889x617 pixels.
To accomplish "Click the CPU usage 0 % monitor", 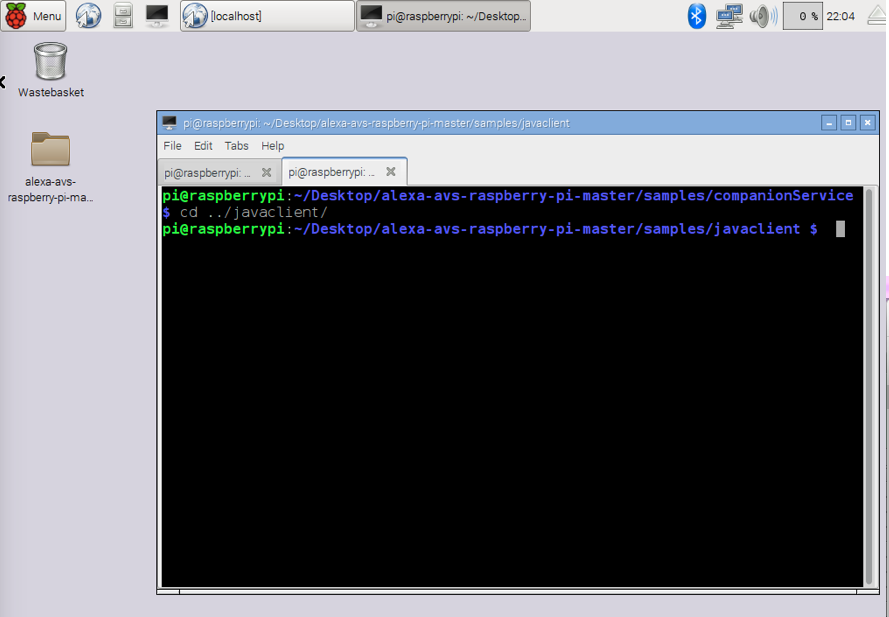I will 802,16.
